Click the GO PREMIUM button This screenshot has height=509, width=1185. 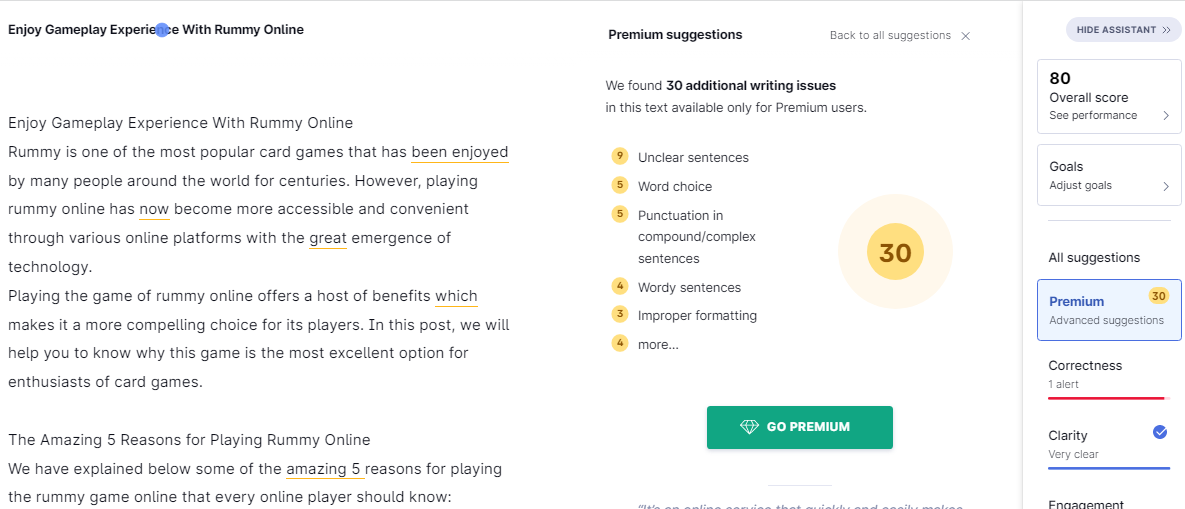point(800,427)
